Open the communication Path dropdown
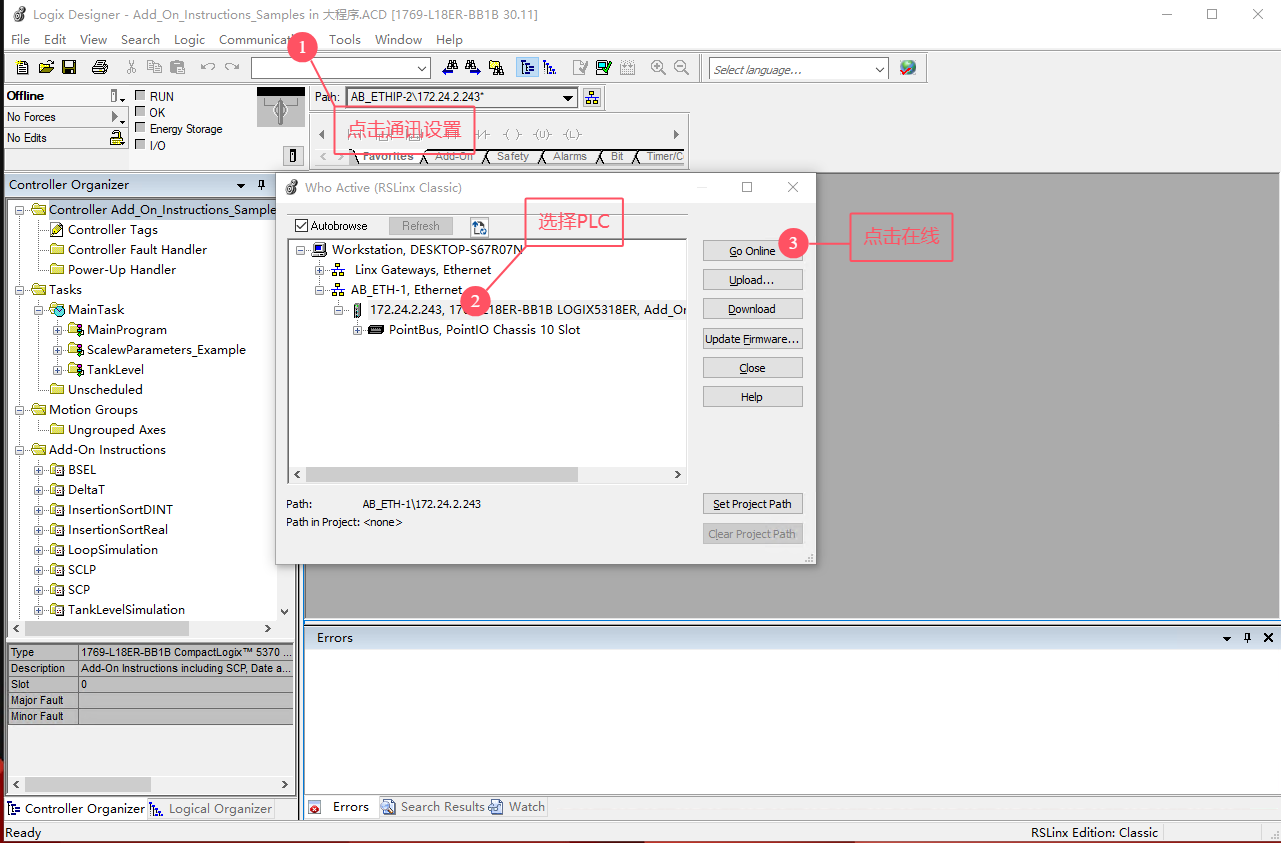 (x=569, y=97)
